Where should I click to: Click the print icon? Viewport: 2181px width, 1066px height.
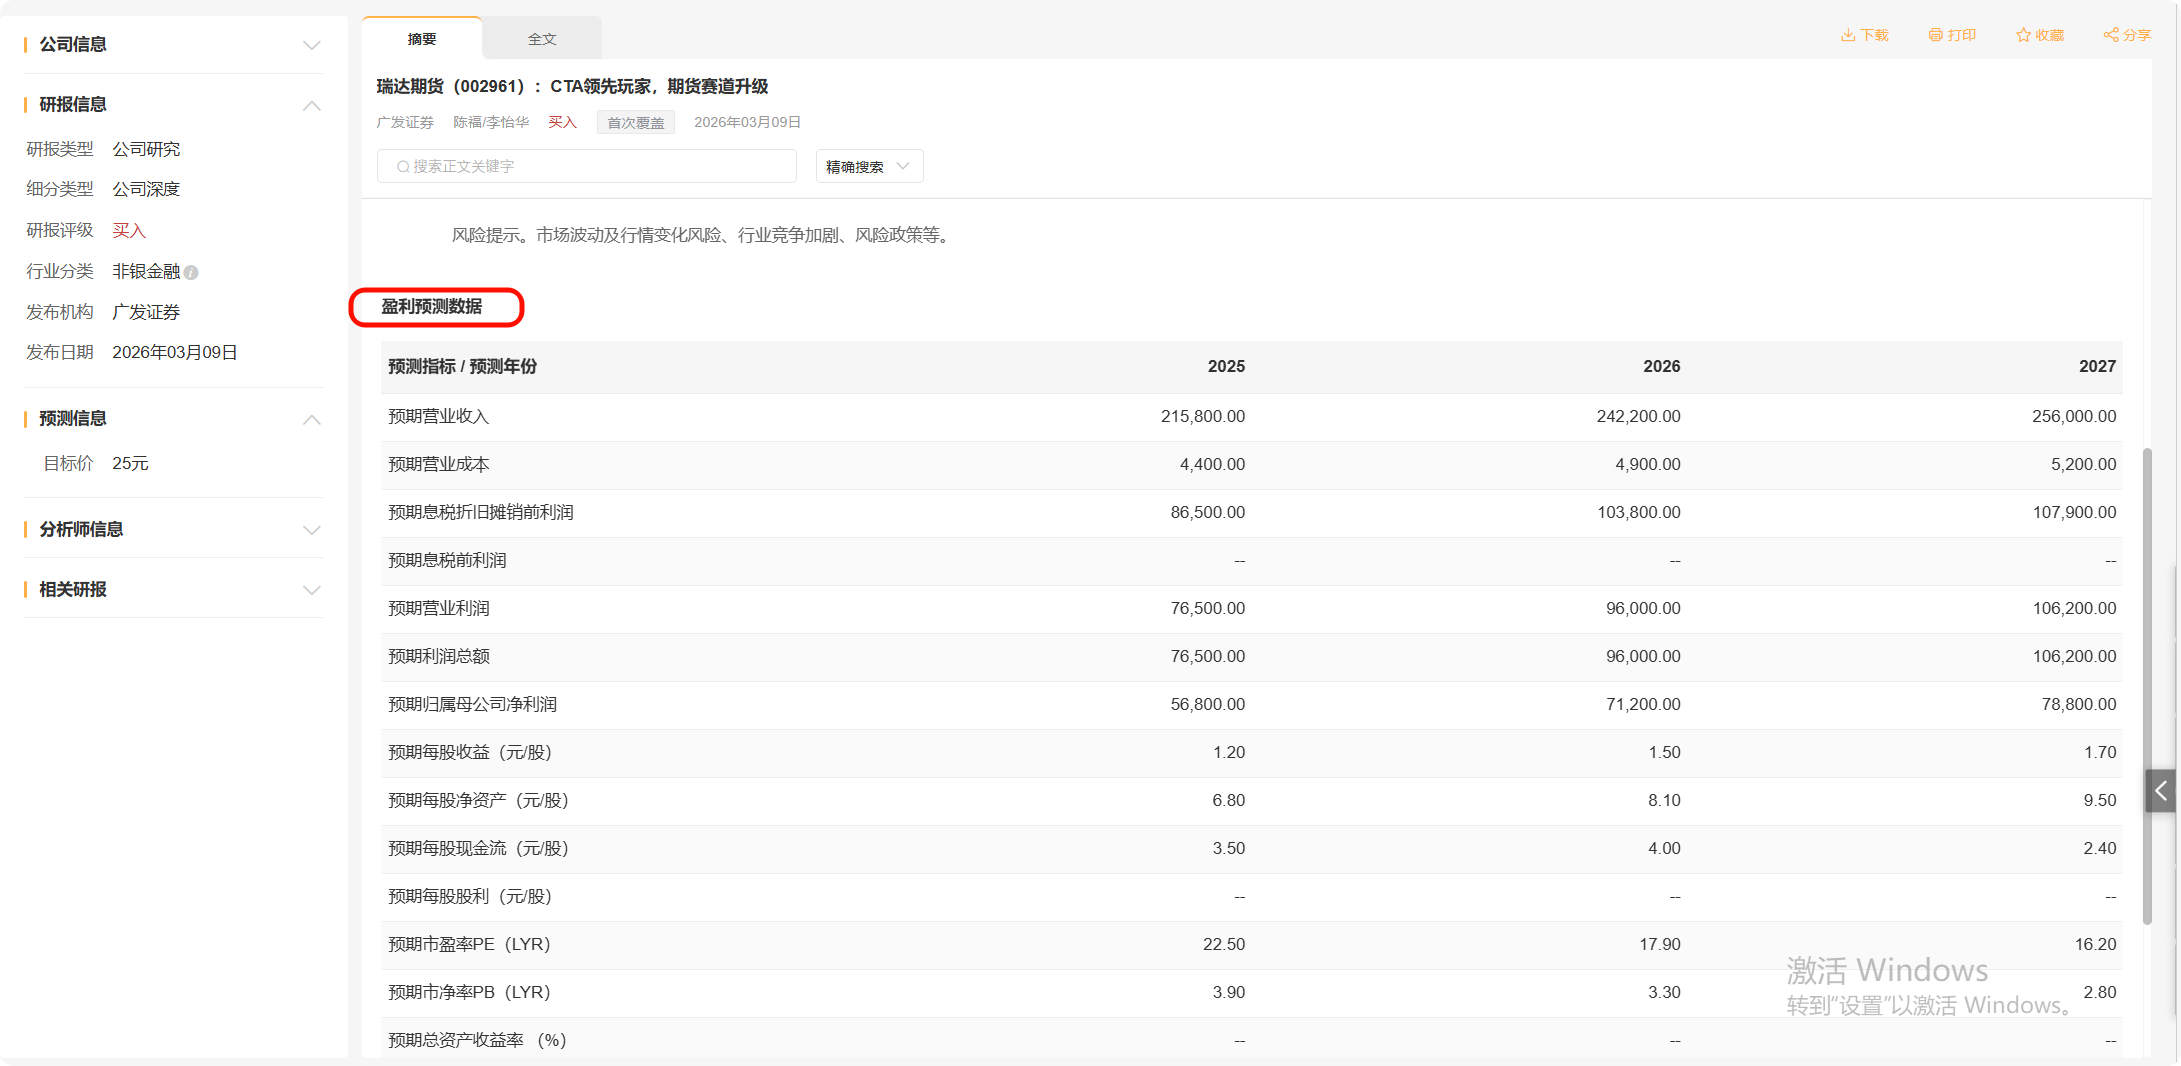point(1935,35)
